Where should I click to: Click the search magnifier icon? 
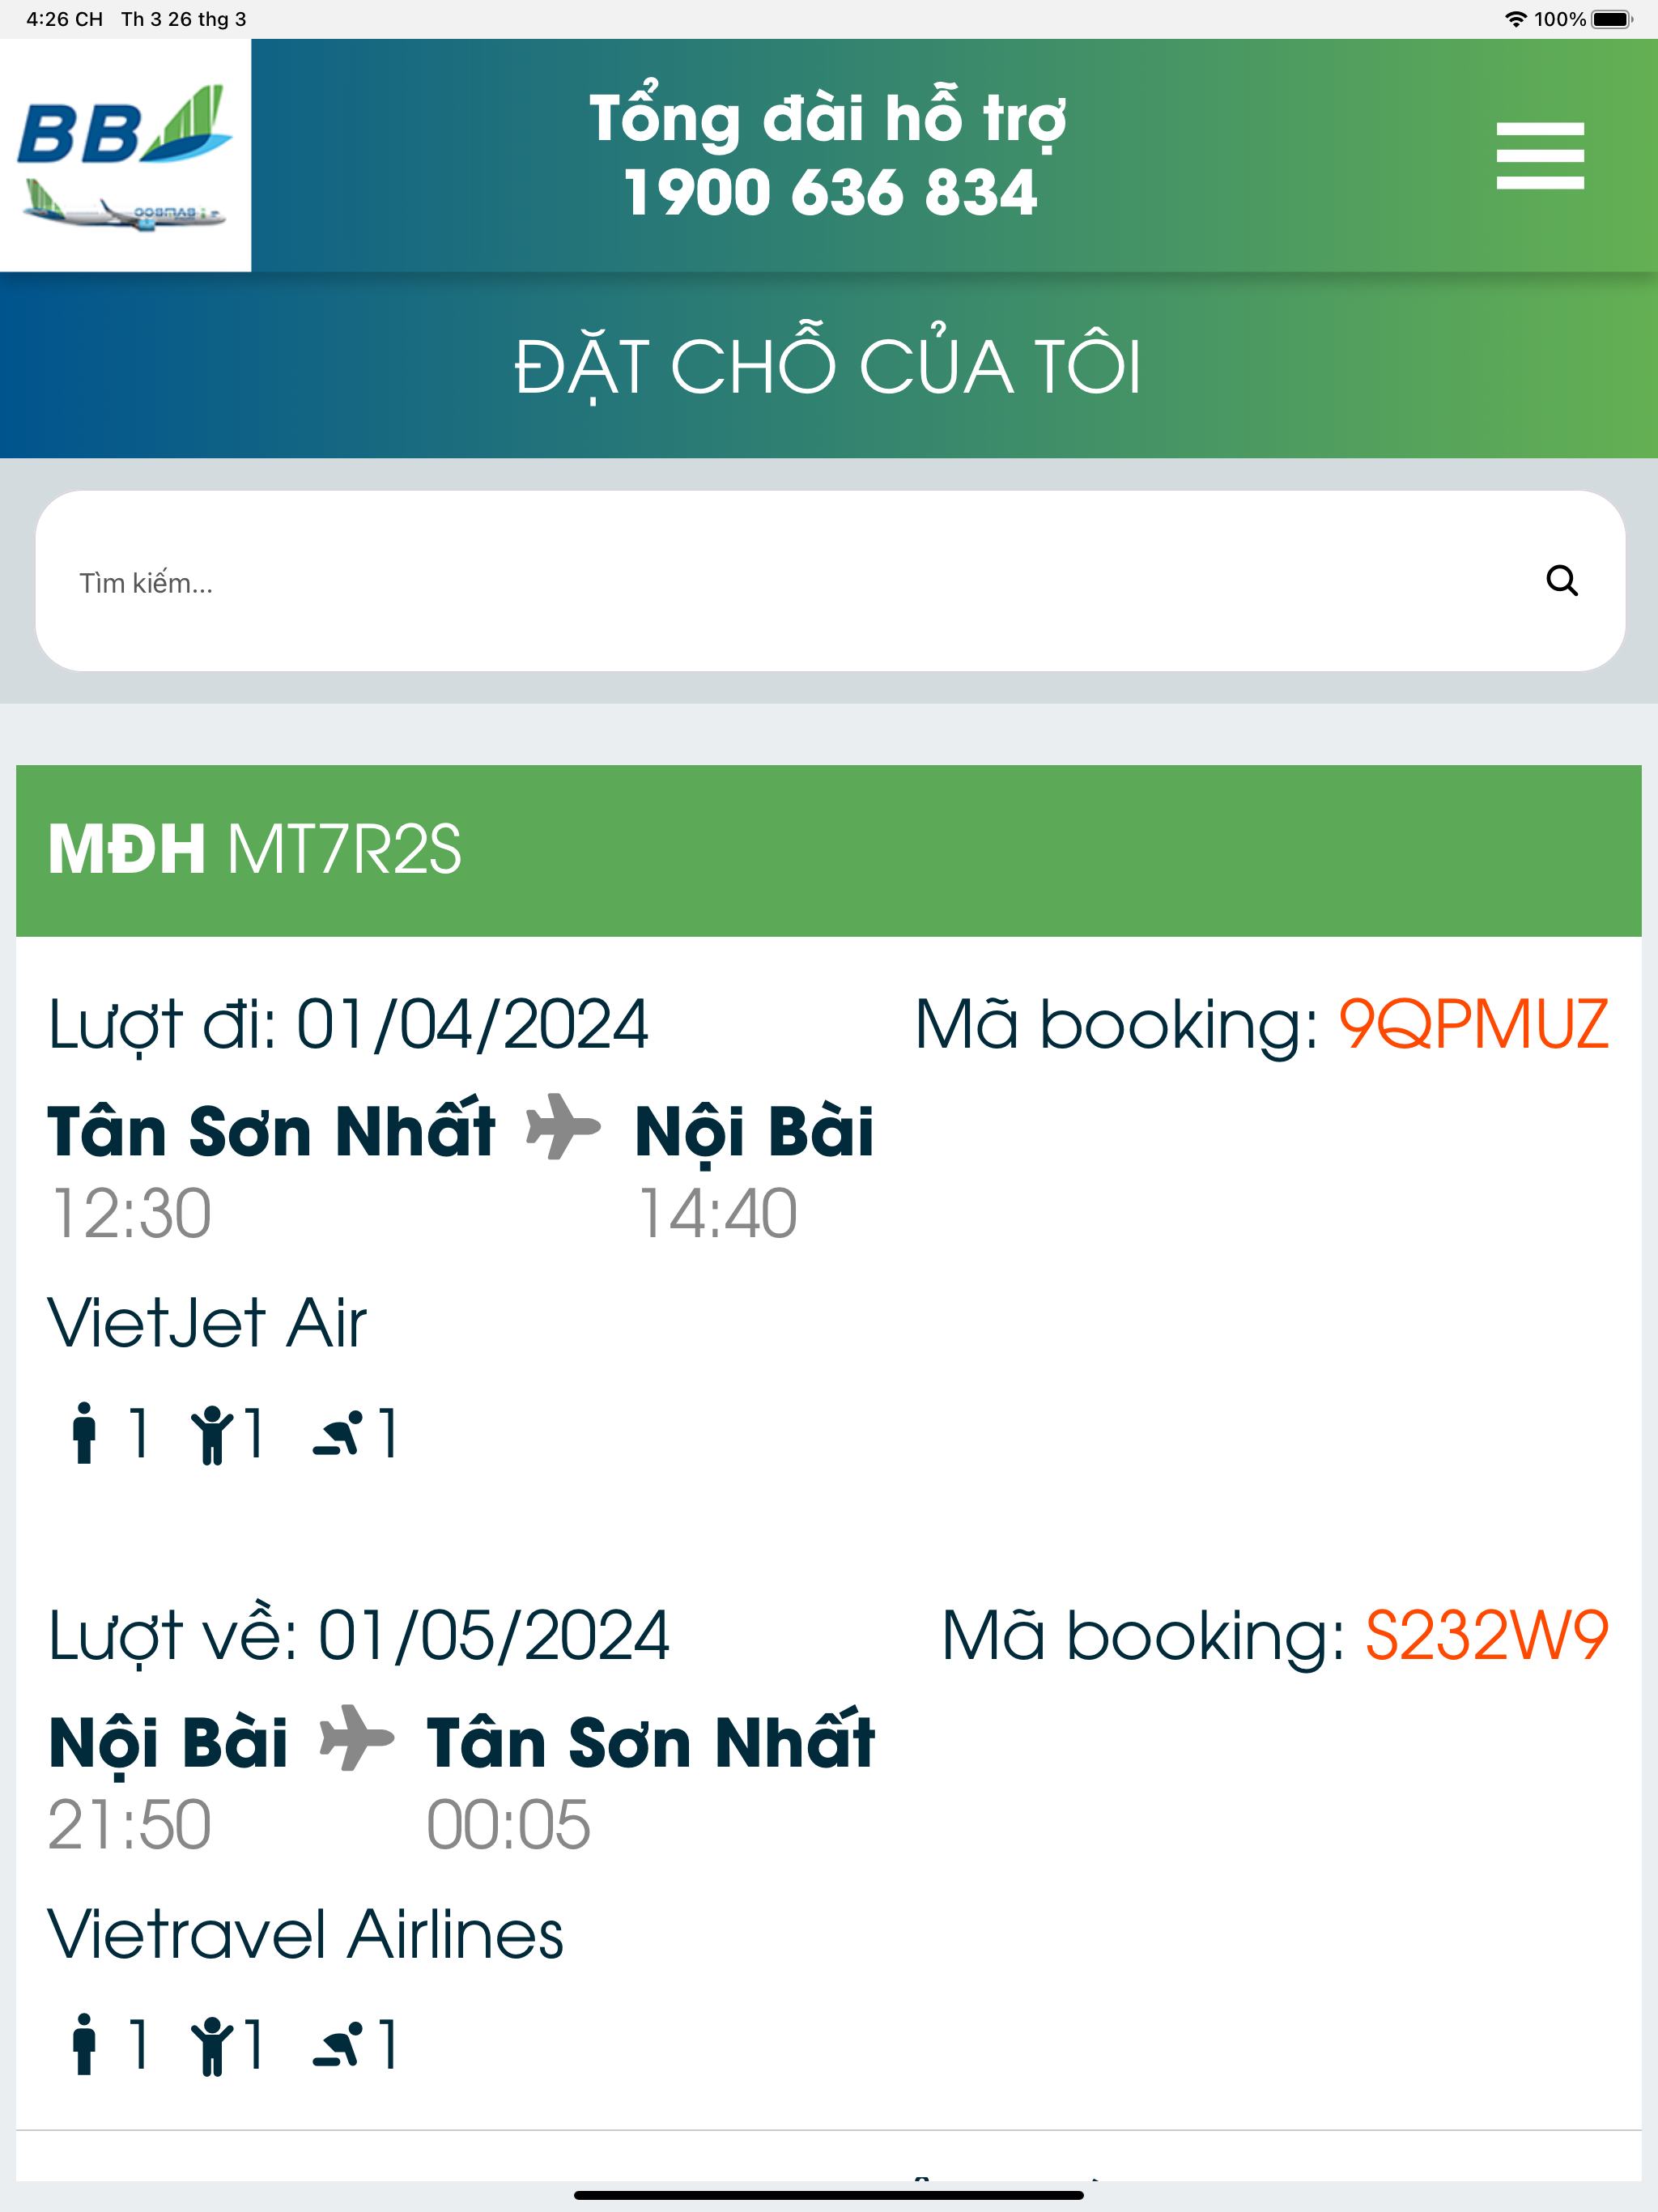(x=1561, y=581)
